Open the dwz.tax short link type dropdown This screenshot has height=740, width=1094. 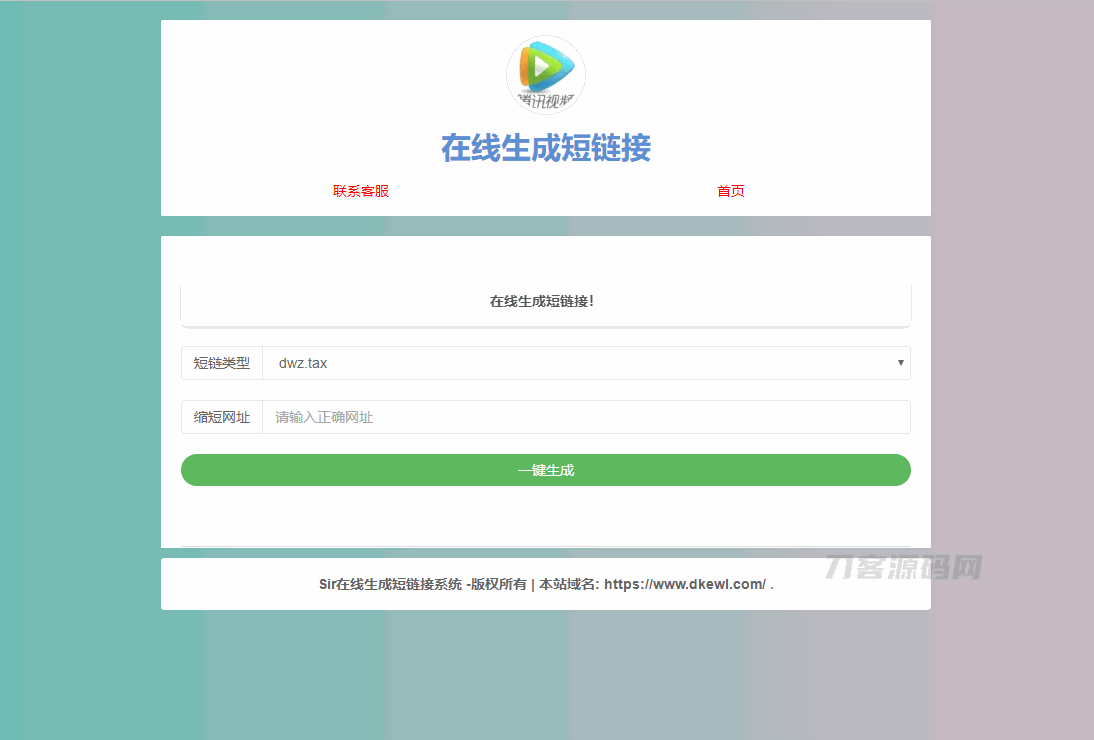tap(585, 363)
